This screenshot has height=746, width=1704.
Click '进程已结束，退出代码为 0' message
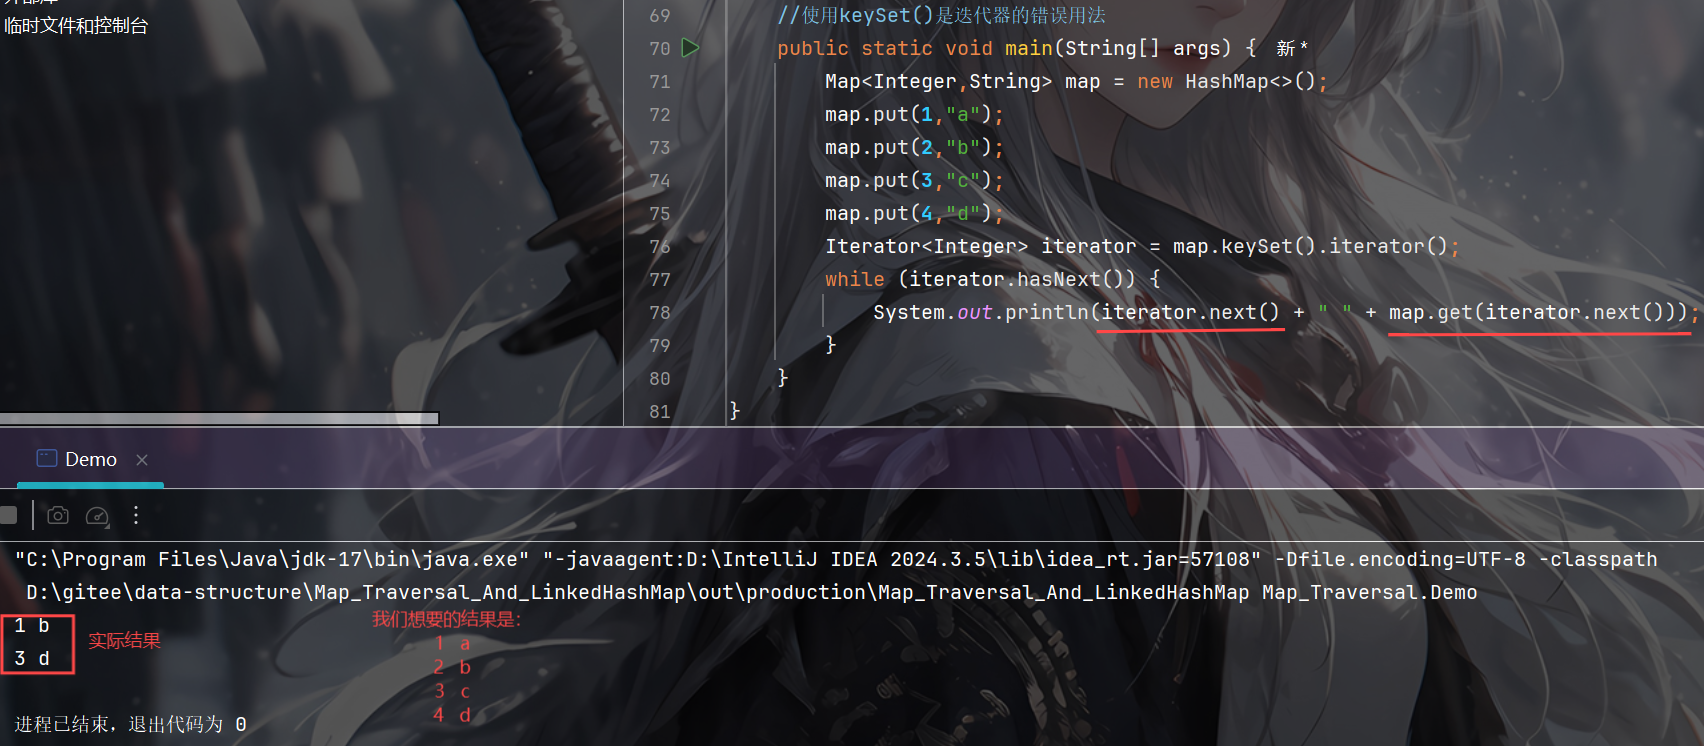[x=130, y=724]
